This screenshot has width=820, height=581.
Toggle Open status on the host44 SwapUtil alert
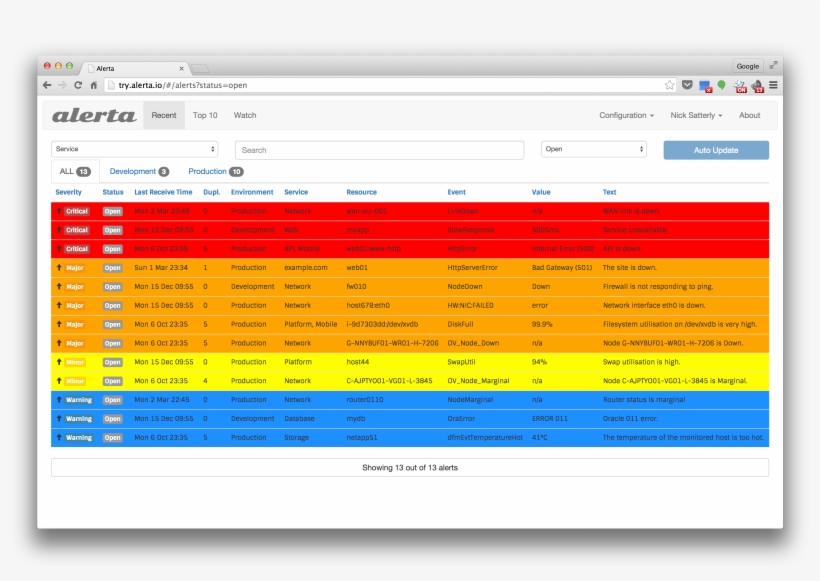113,361
